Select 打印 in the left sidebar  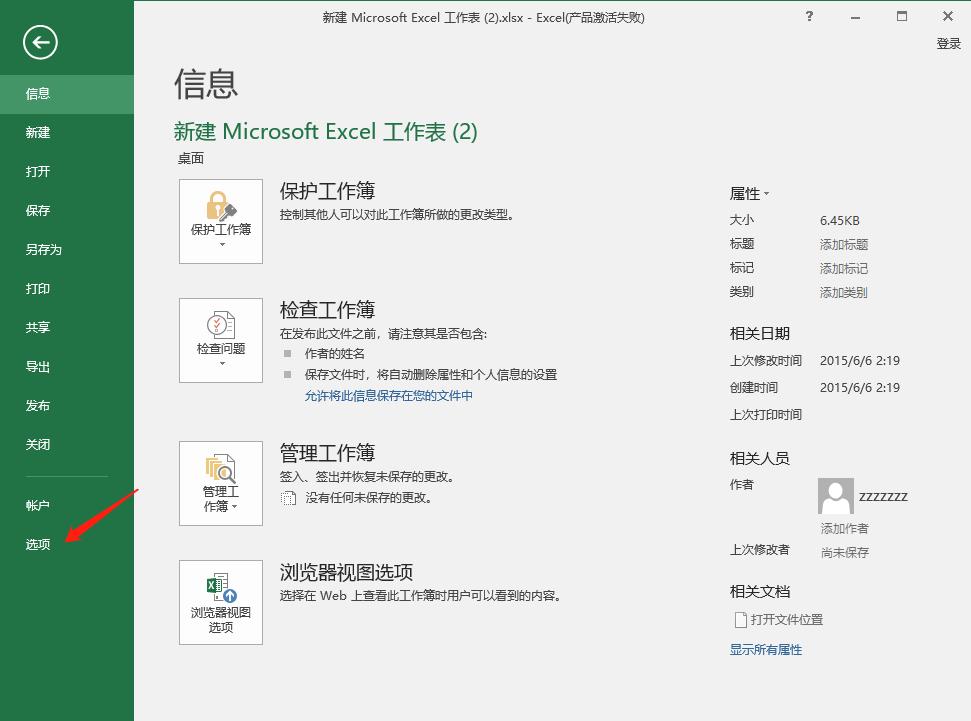point(37,288)
